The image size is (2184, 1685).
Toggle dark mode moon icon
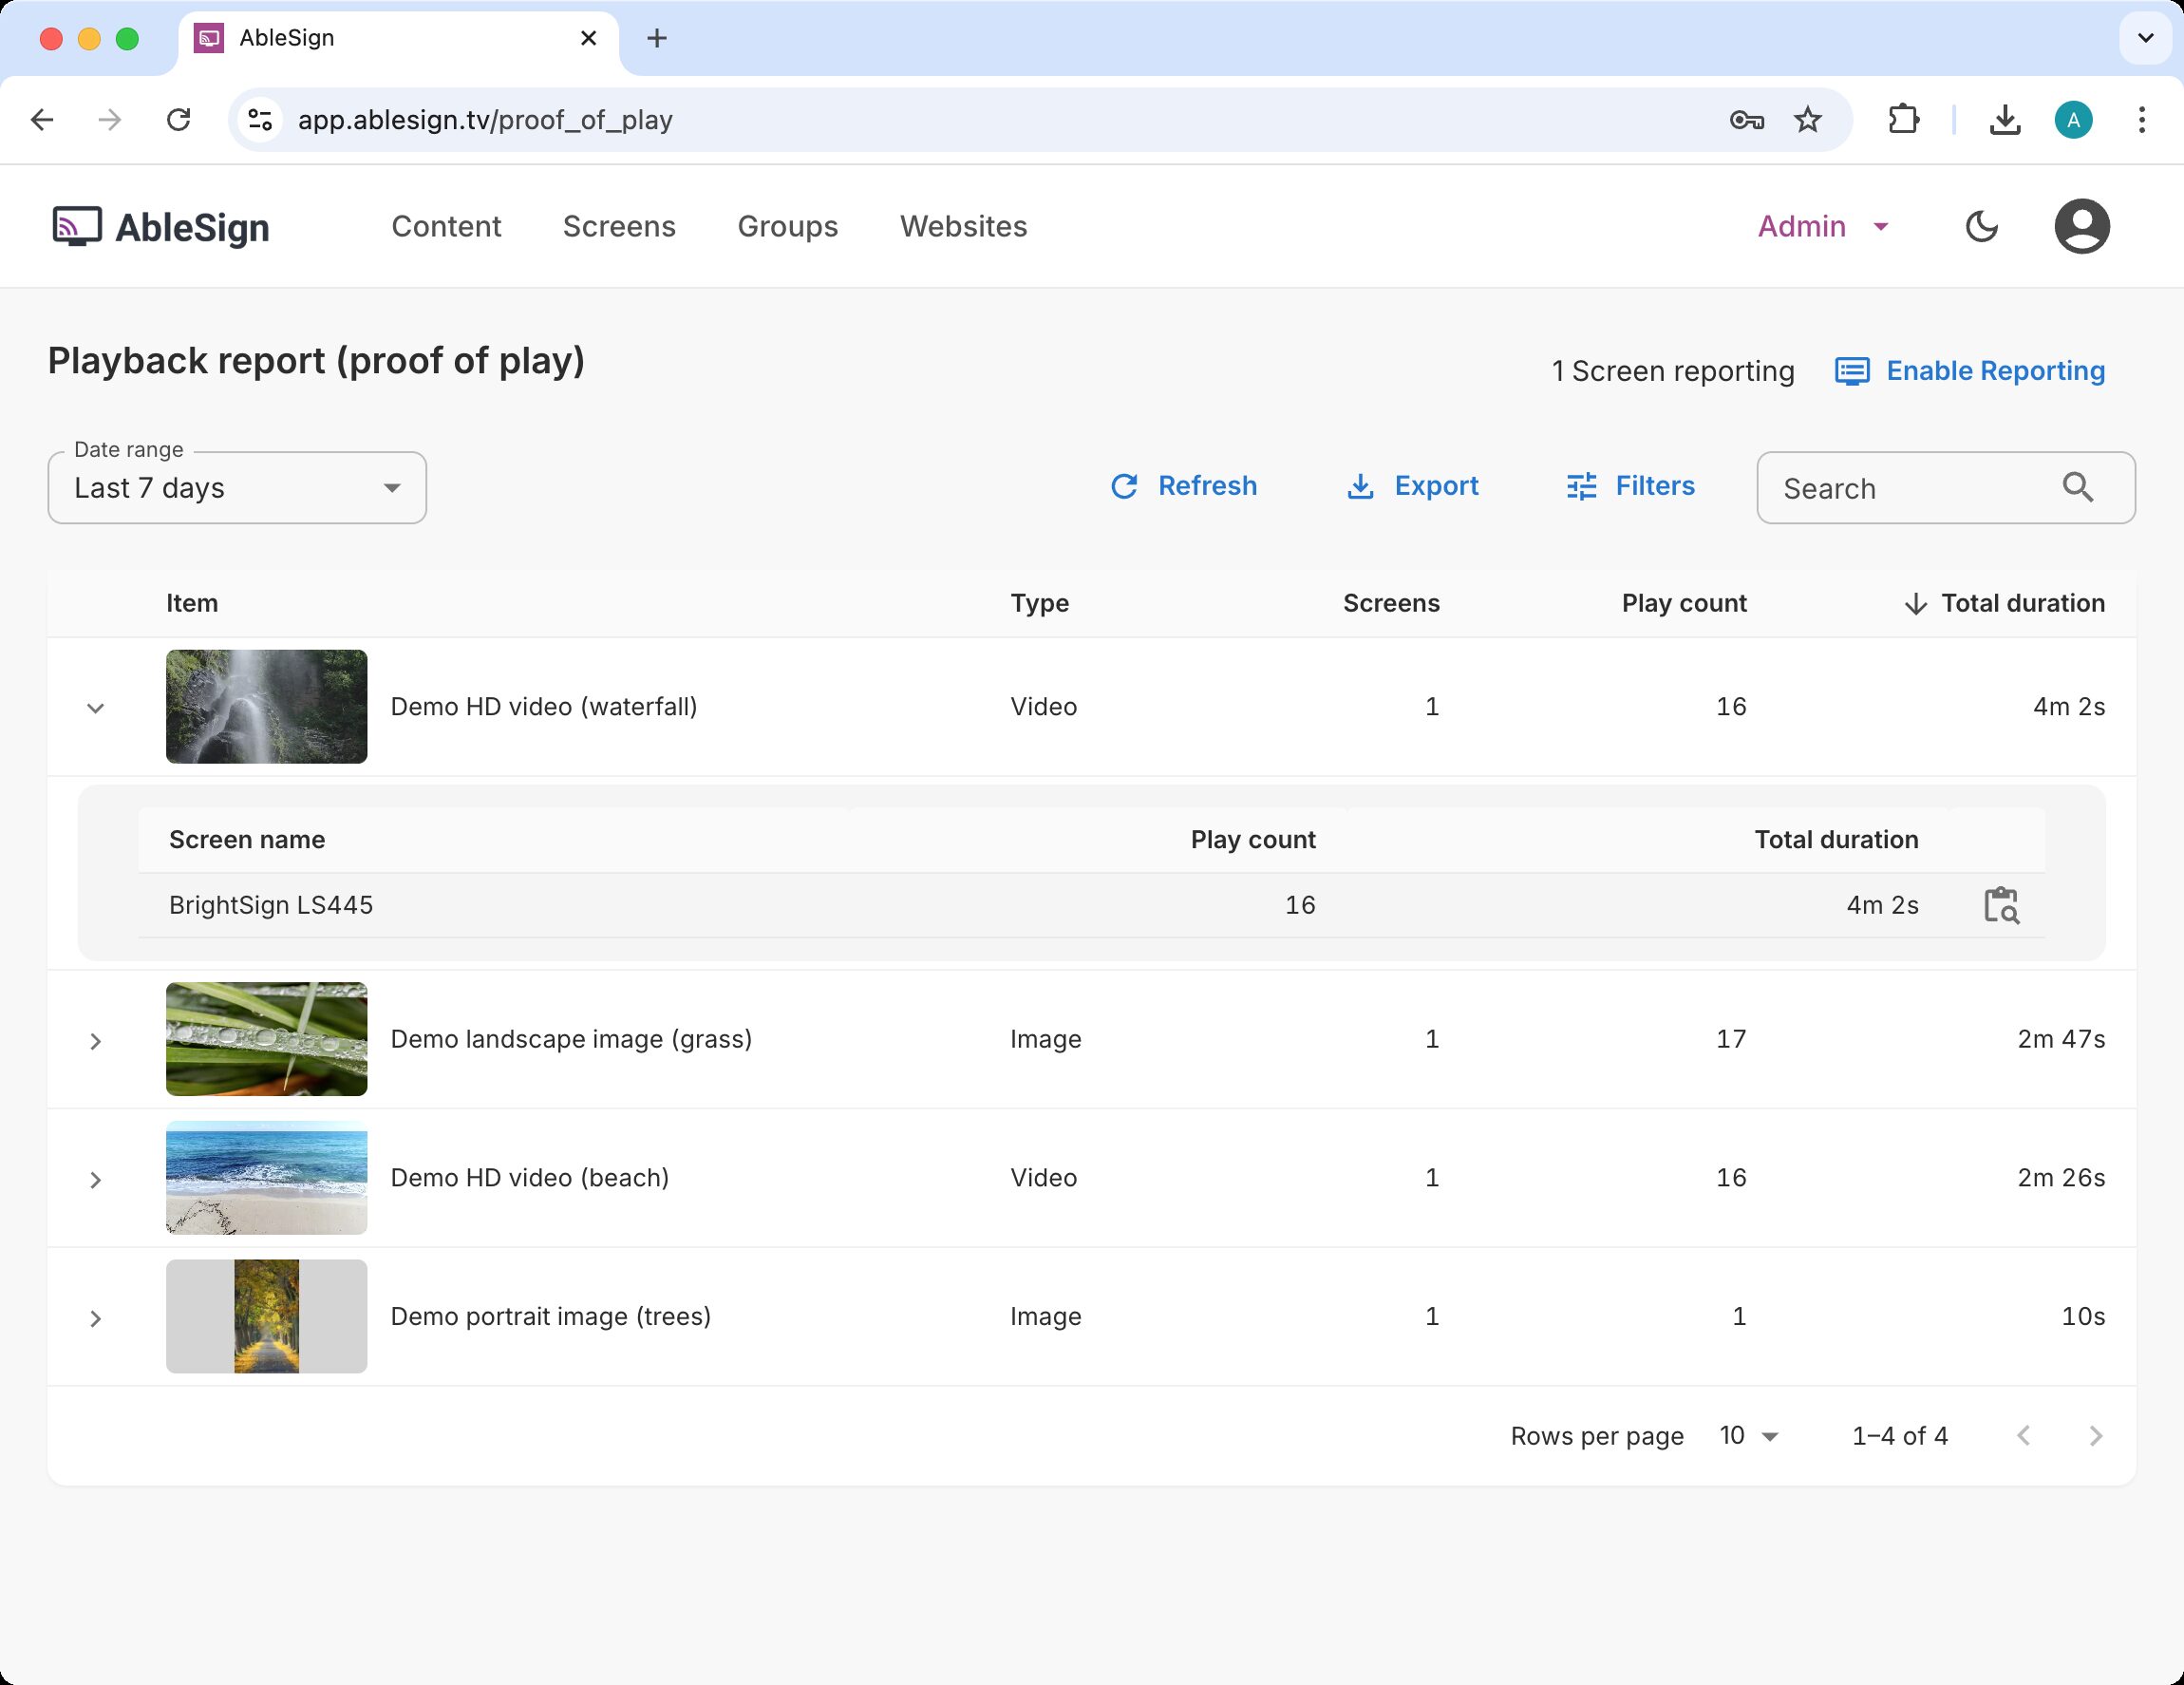pyautogui.click(x=1980, y=227)
